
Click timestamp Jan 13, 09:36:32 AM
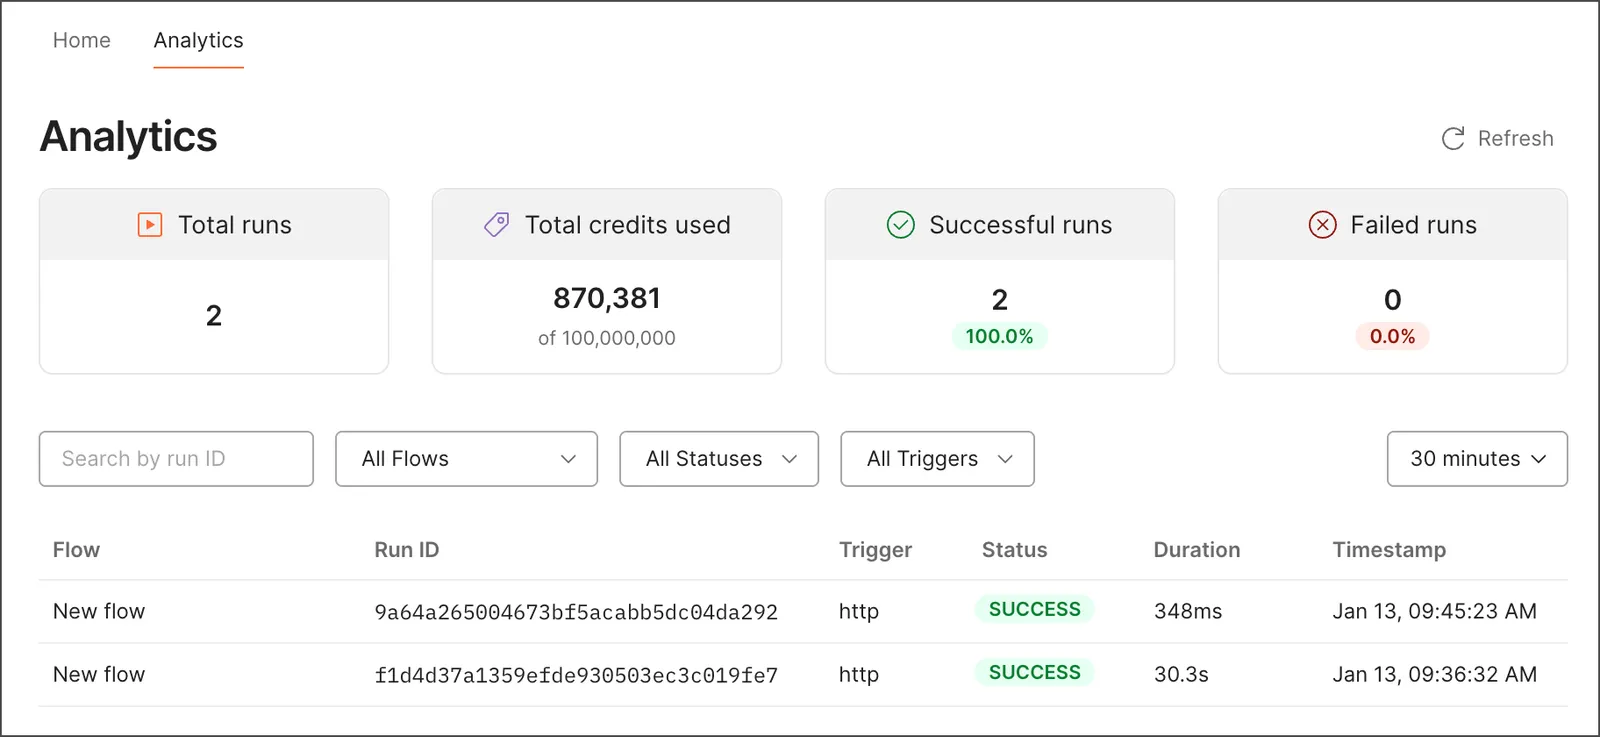click(1434, 674)
